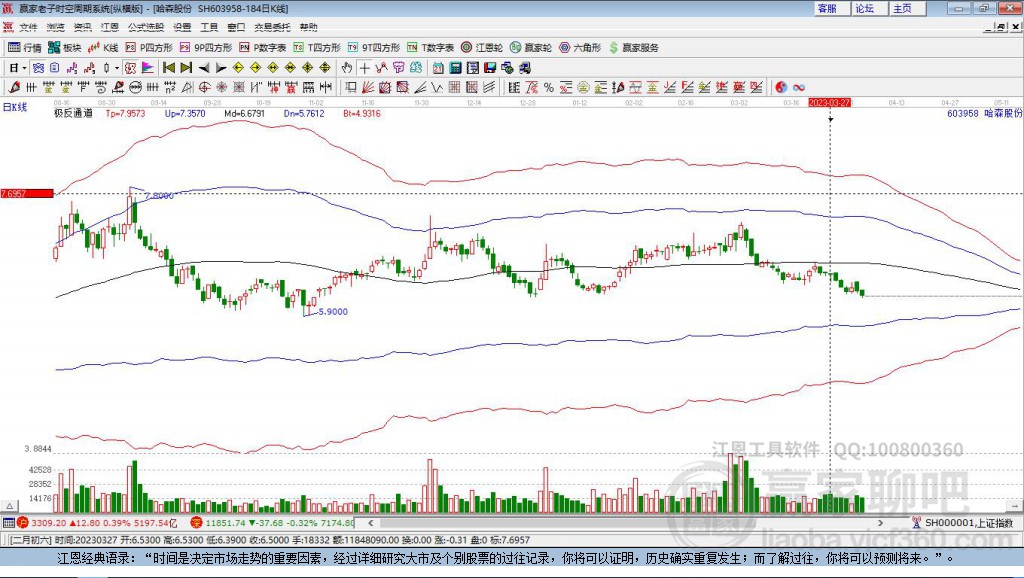This screenshot has height=578, width=1024.
Task: Click the yin-yang taiji icon
Action: [782, 87]
